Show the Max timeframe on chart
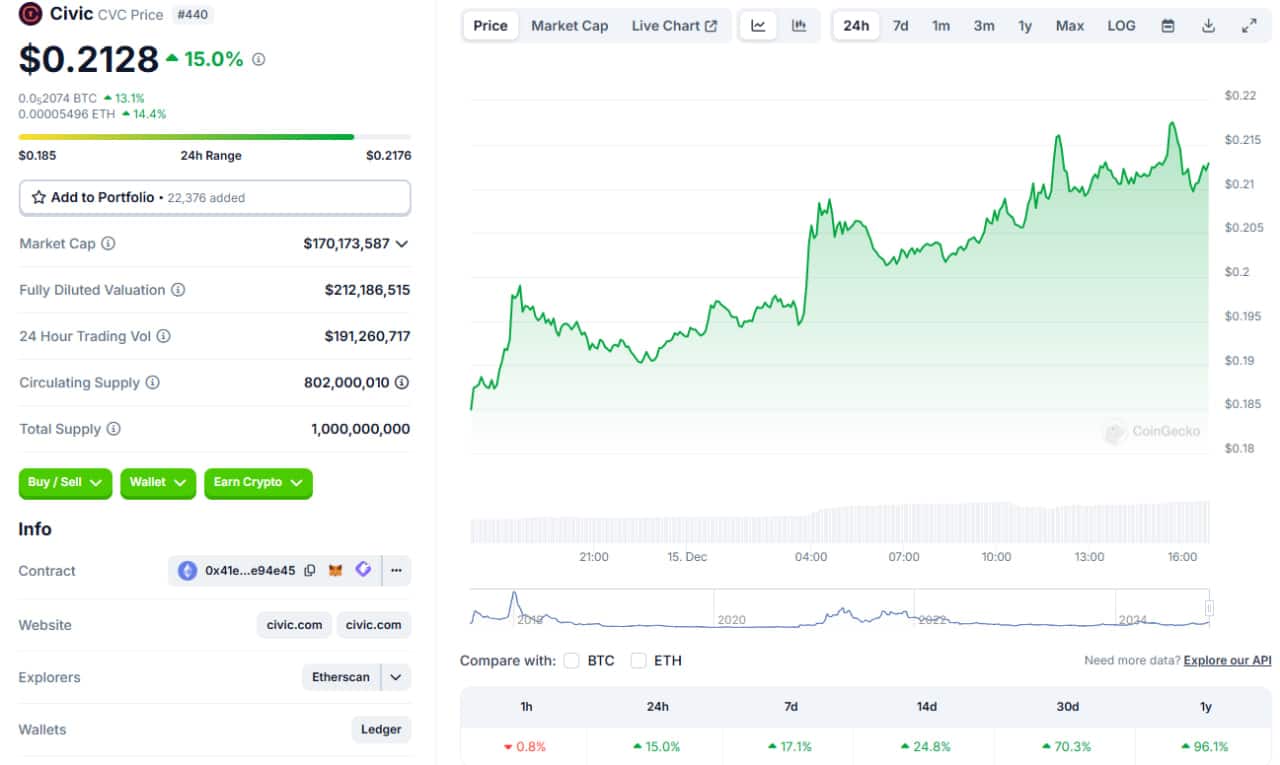Screen dimensions: 1280x765 tap(1069, 26)
